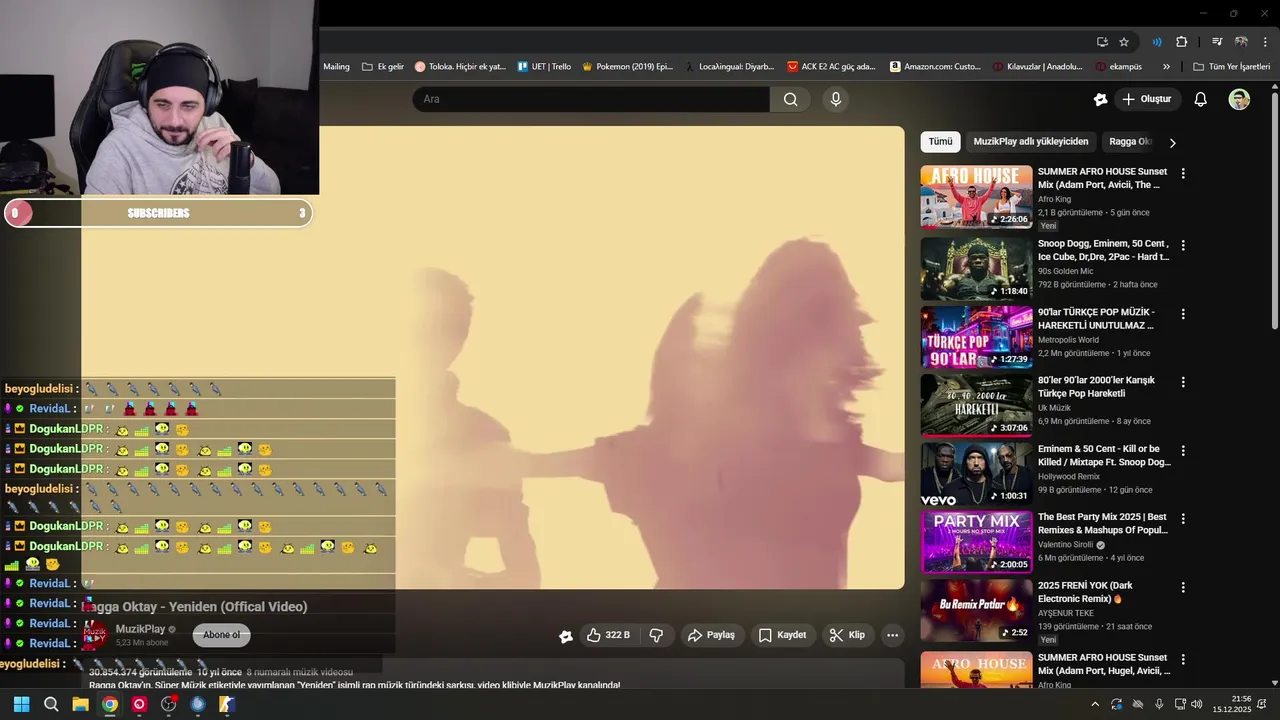Open Windows taskbar search

51,704
